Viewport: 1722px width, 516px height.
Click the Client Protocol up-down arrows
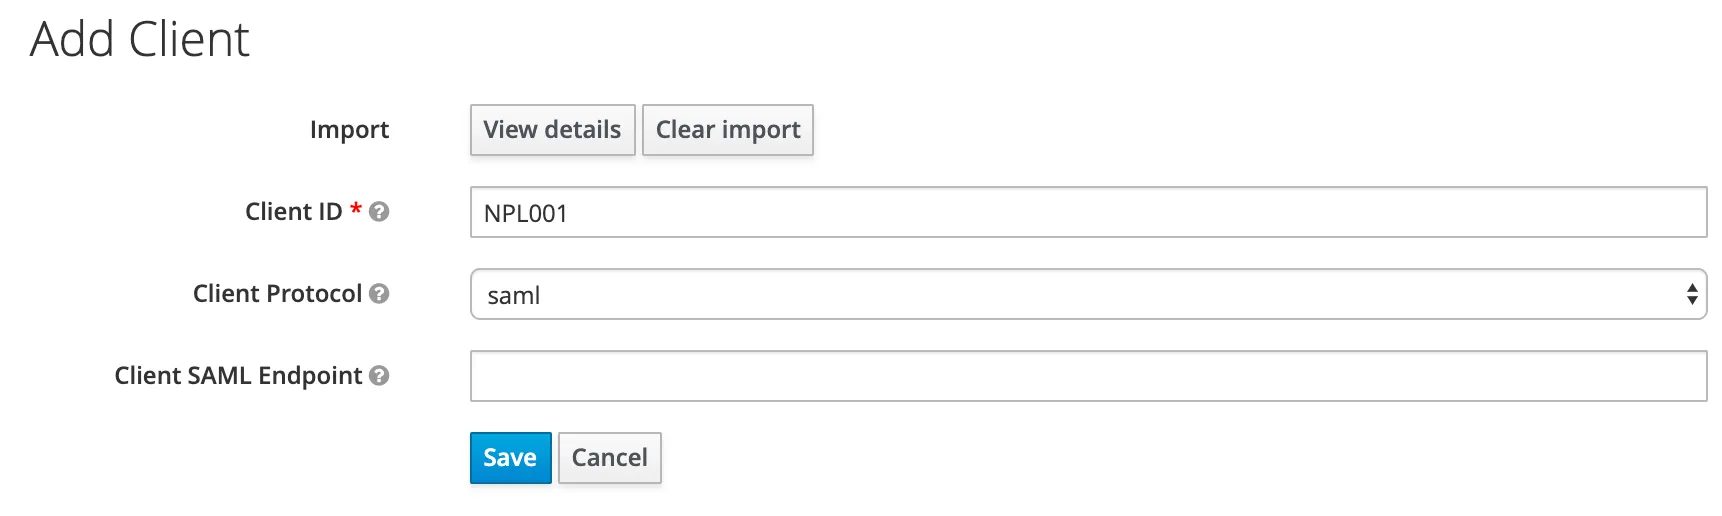click(x=1691, y=294)
